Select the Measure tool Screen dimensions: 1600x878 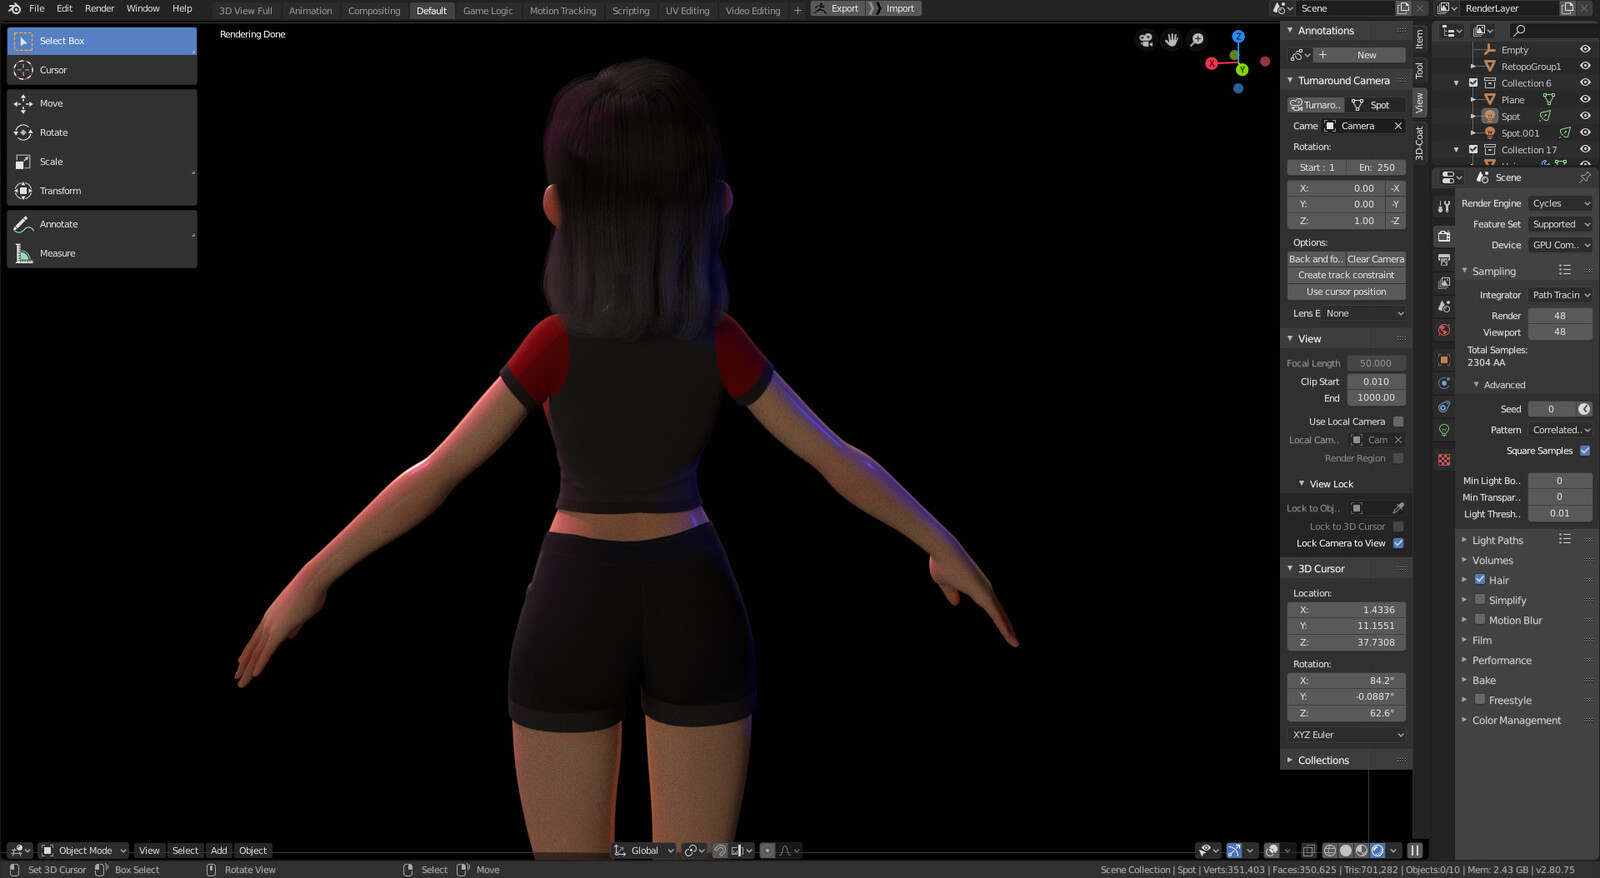[102, 253]
